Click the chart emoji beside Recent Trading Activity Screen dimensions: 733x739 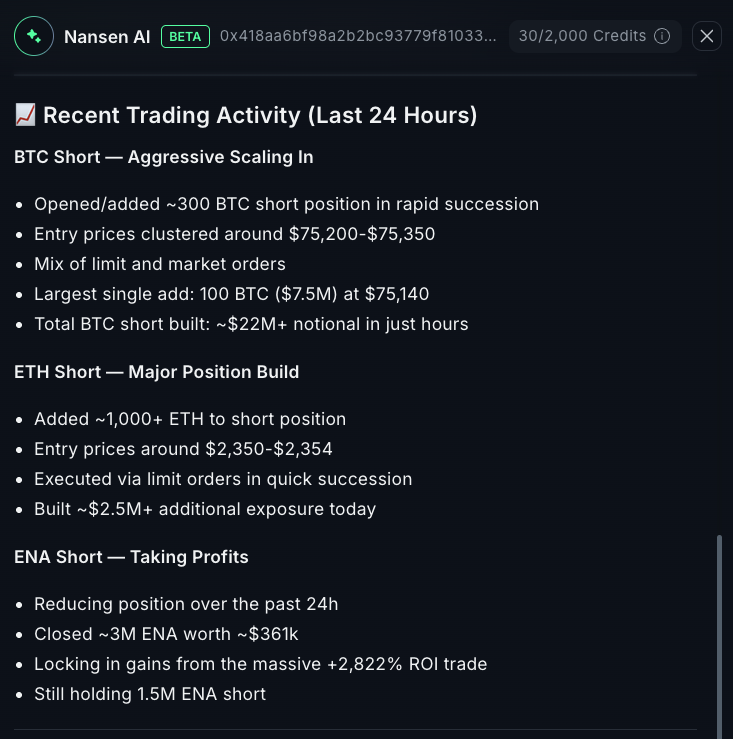[26, 115]
